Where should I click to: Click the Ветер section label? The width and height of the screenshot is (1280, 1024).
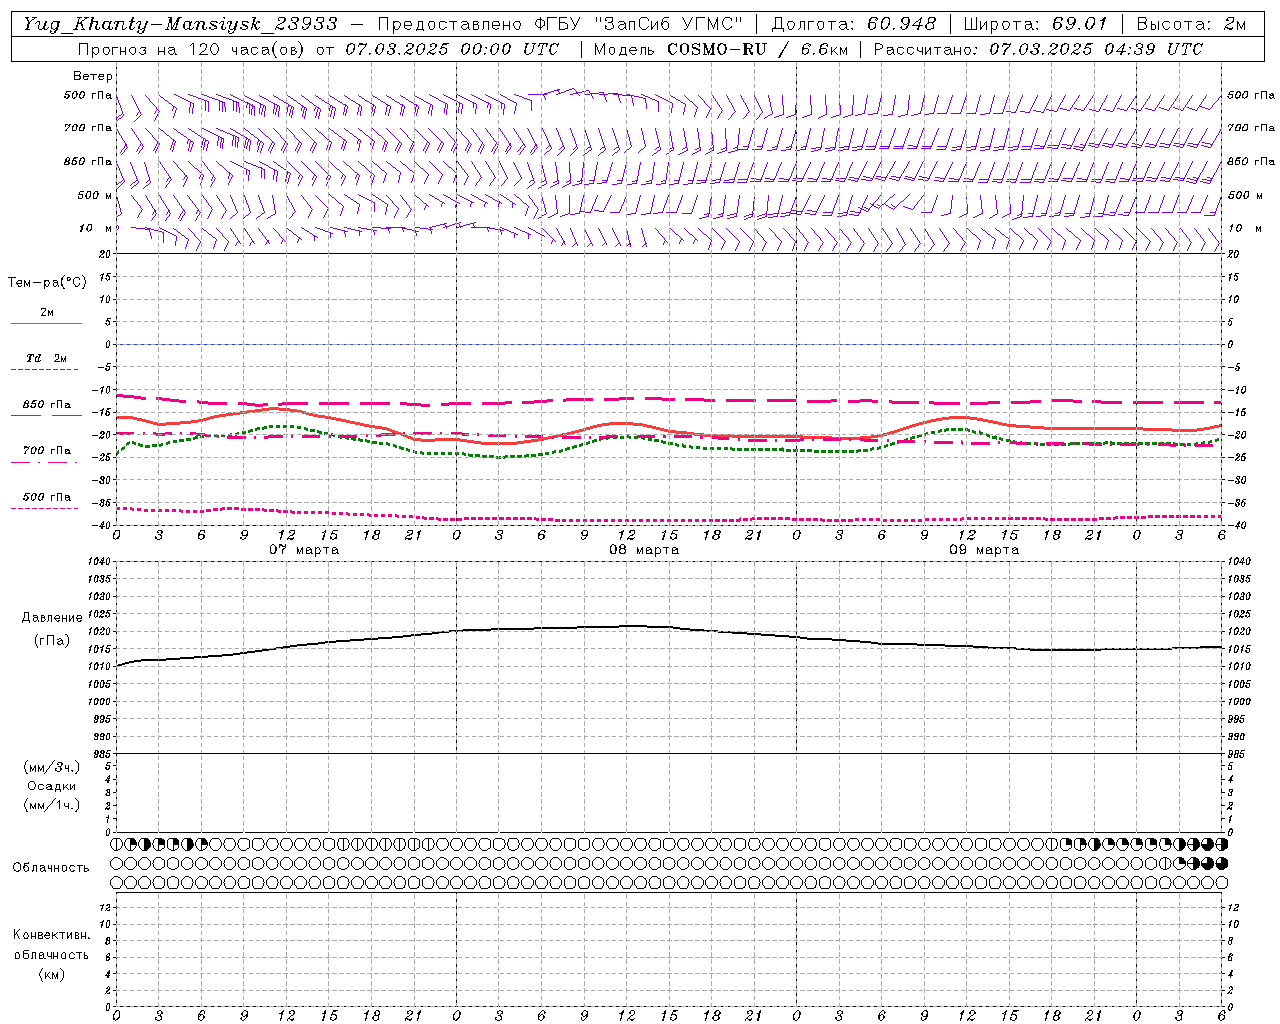coord(93,76)
